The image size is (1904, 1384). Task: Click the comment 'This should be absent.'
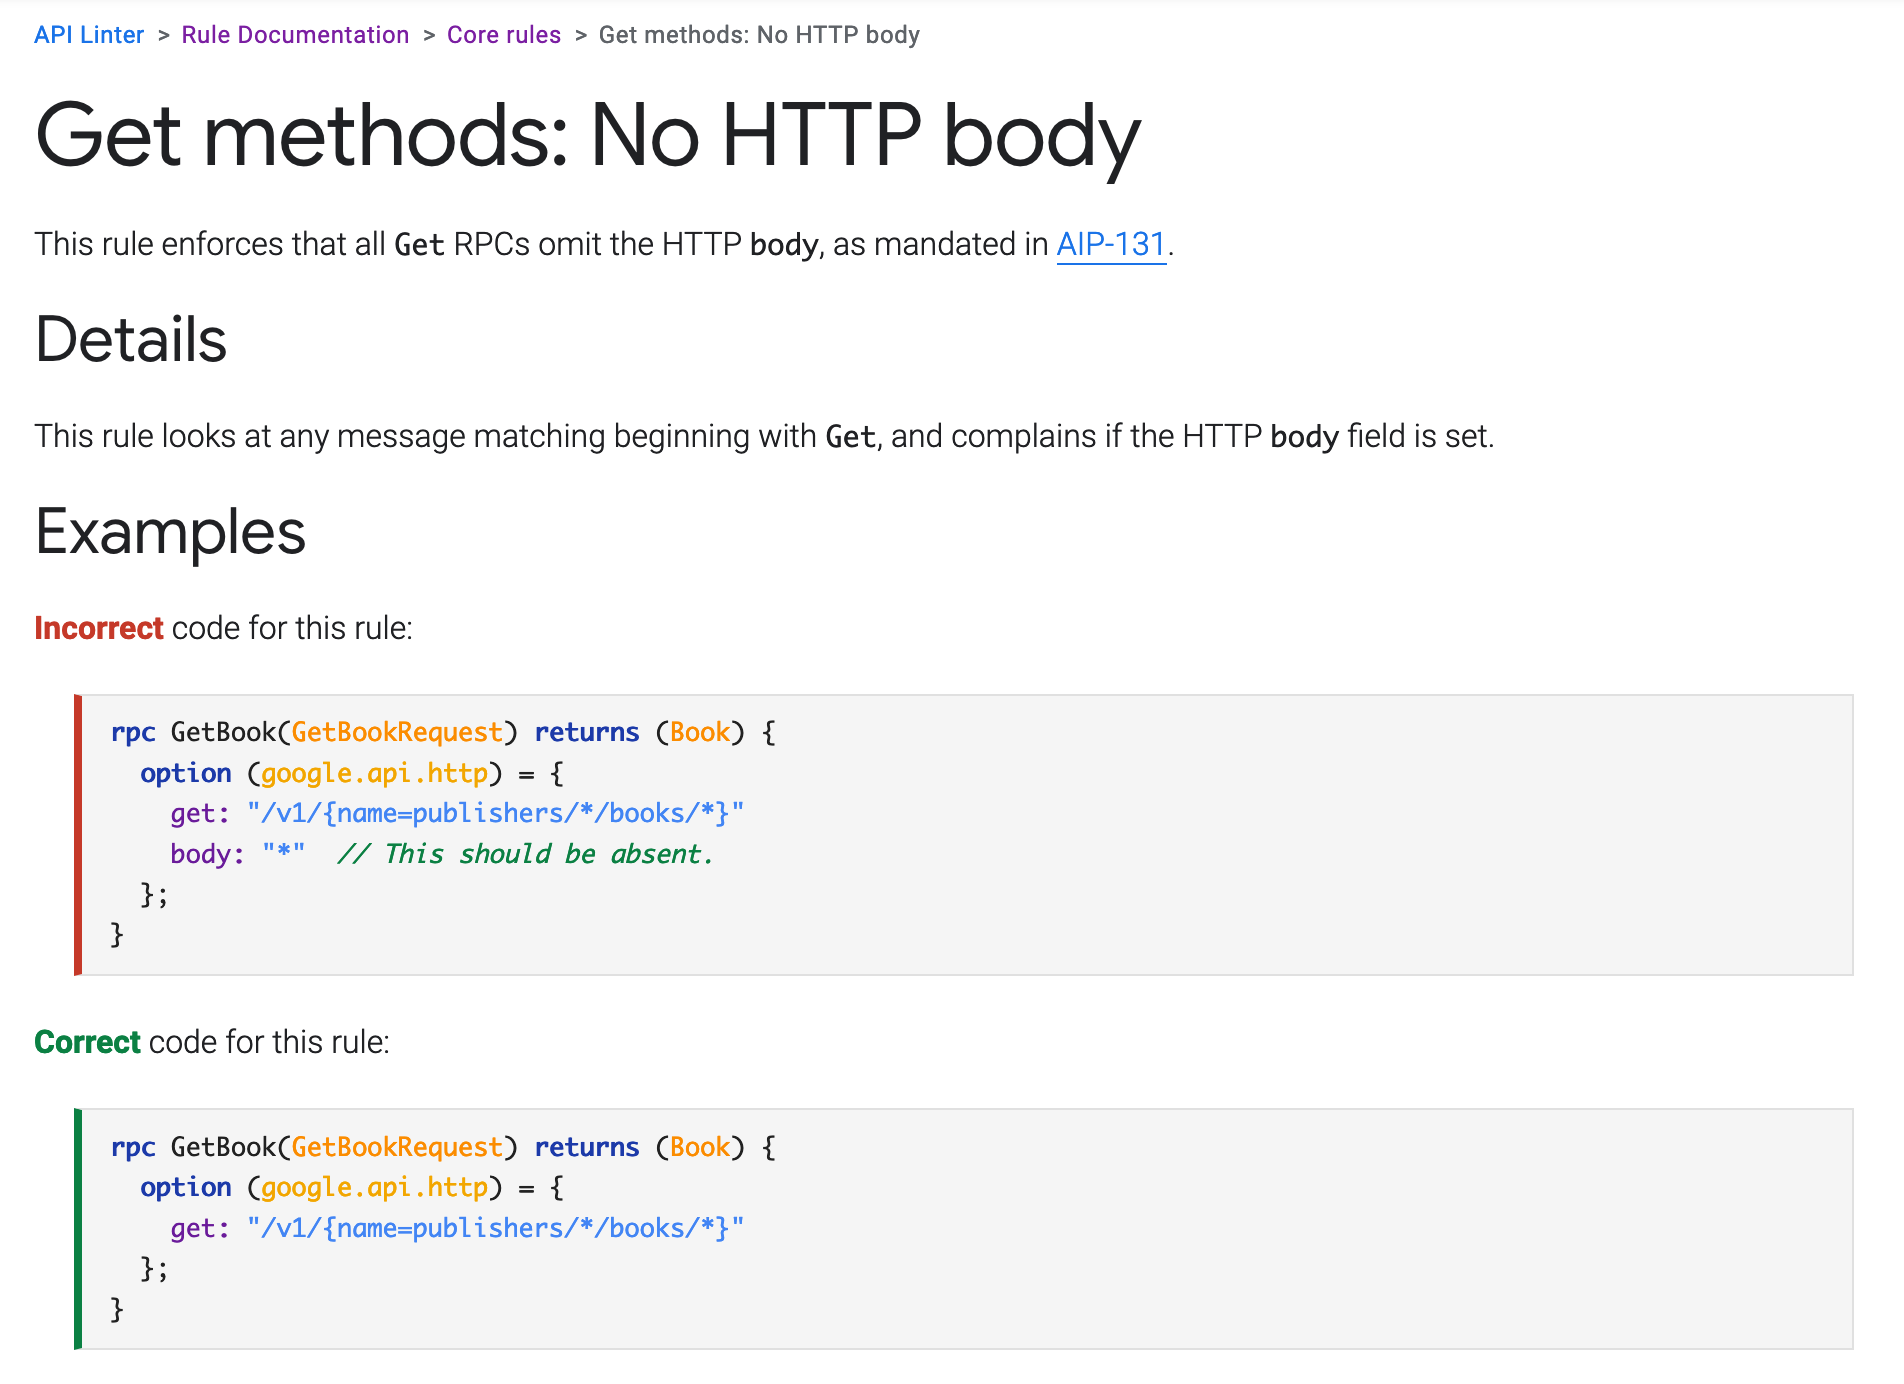coord(525,854)
